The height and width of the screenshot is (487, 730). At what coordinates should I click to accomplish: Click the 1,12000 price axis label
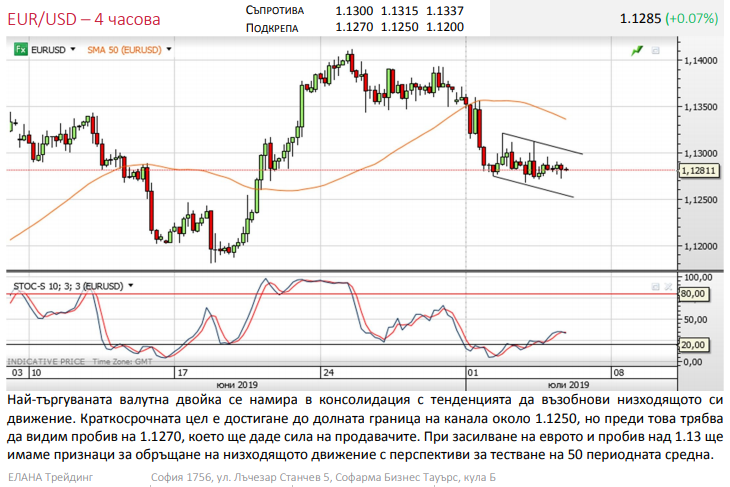700,246
